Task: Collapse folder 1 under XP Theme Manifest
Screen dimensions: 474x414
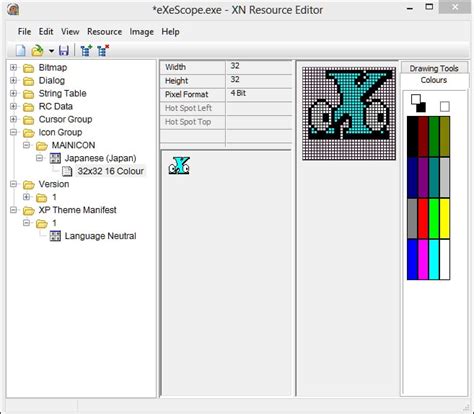Action: click(x=26, y=223)
